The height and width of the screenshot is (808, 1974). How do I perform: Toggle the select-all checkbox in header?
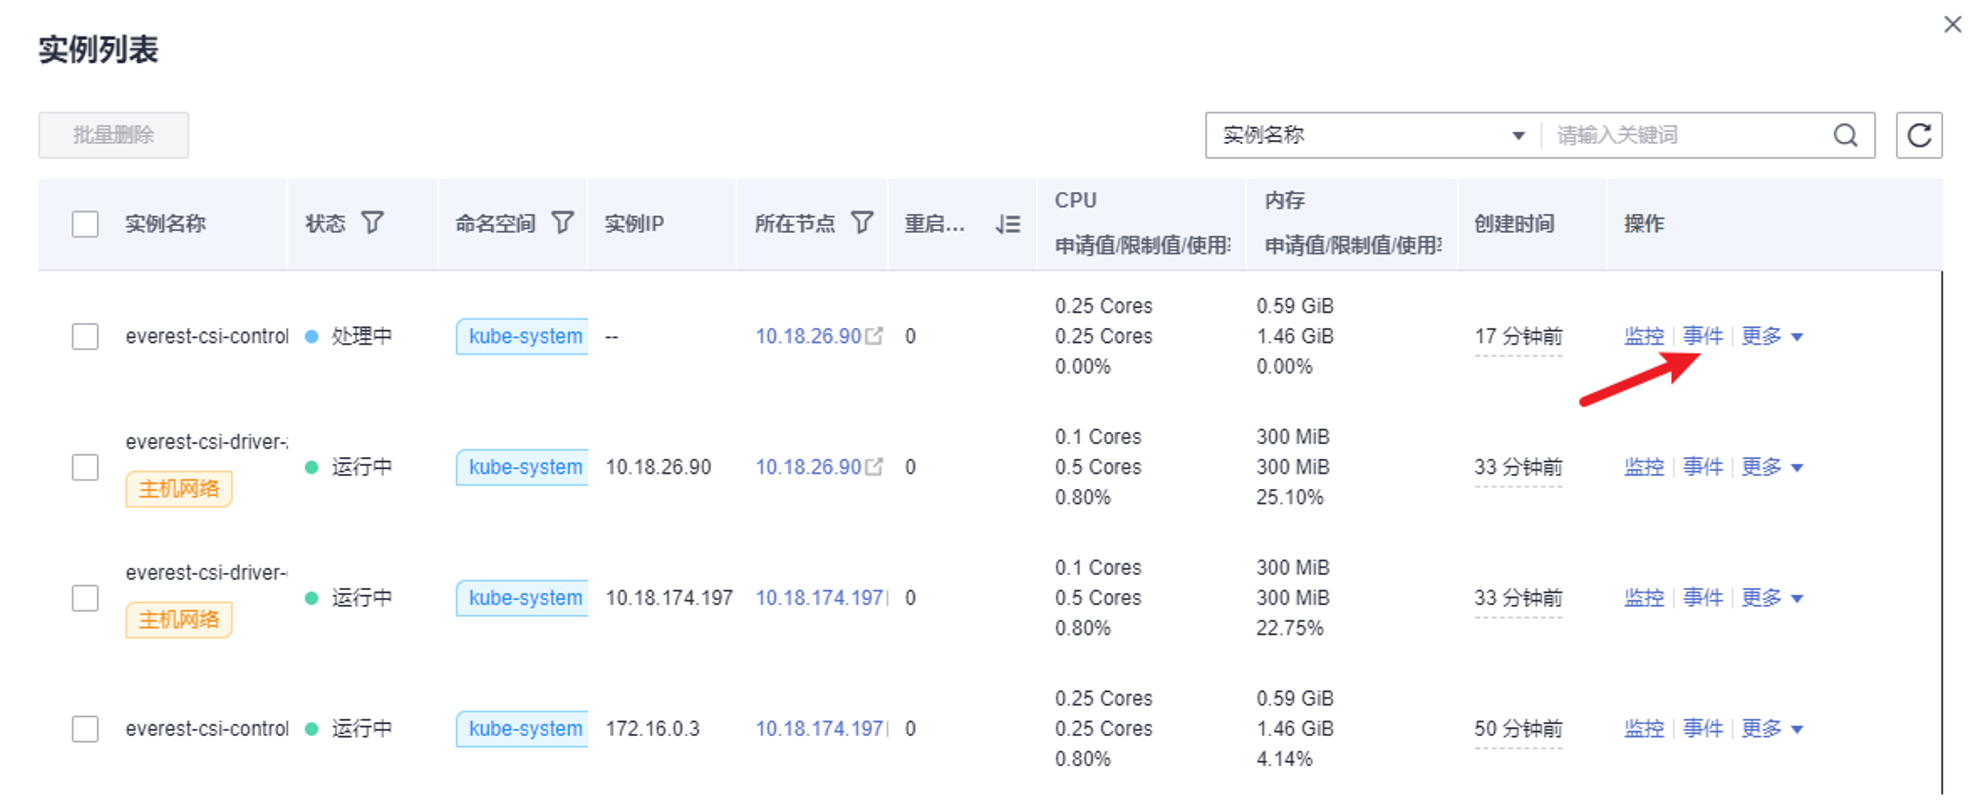(85, 224)
